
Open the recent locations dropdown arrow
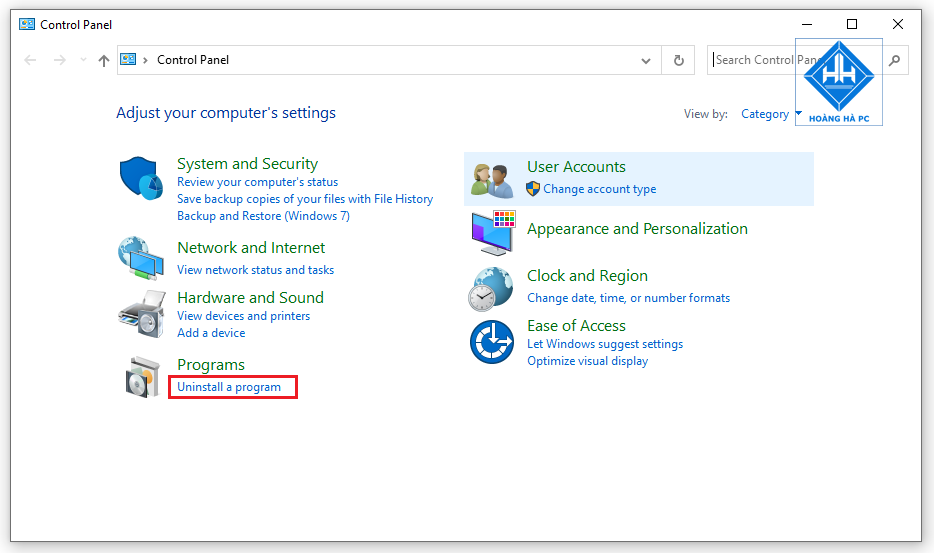pos(83,60)
